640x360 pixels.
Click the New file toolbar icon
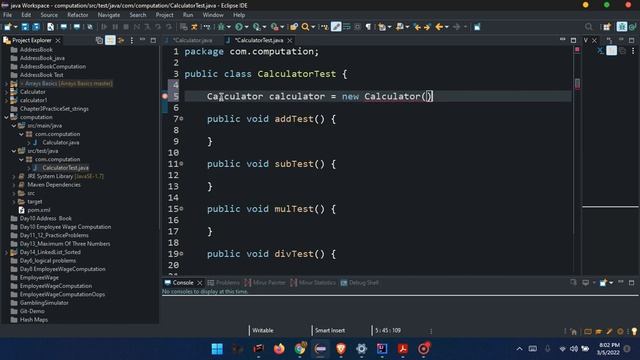click(x=7, y=27)
